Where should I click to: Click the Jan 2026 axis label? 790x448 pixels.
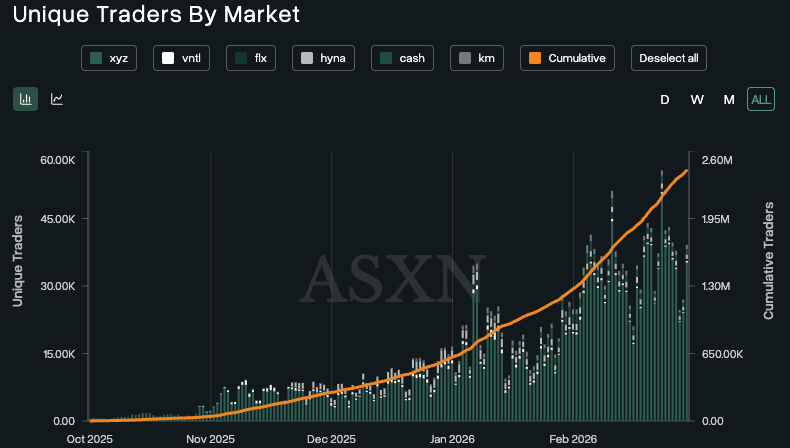pos(452,438)
